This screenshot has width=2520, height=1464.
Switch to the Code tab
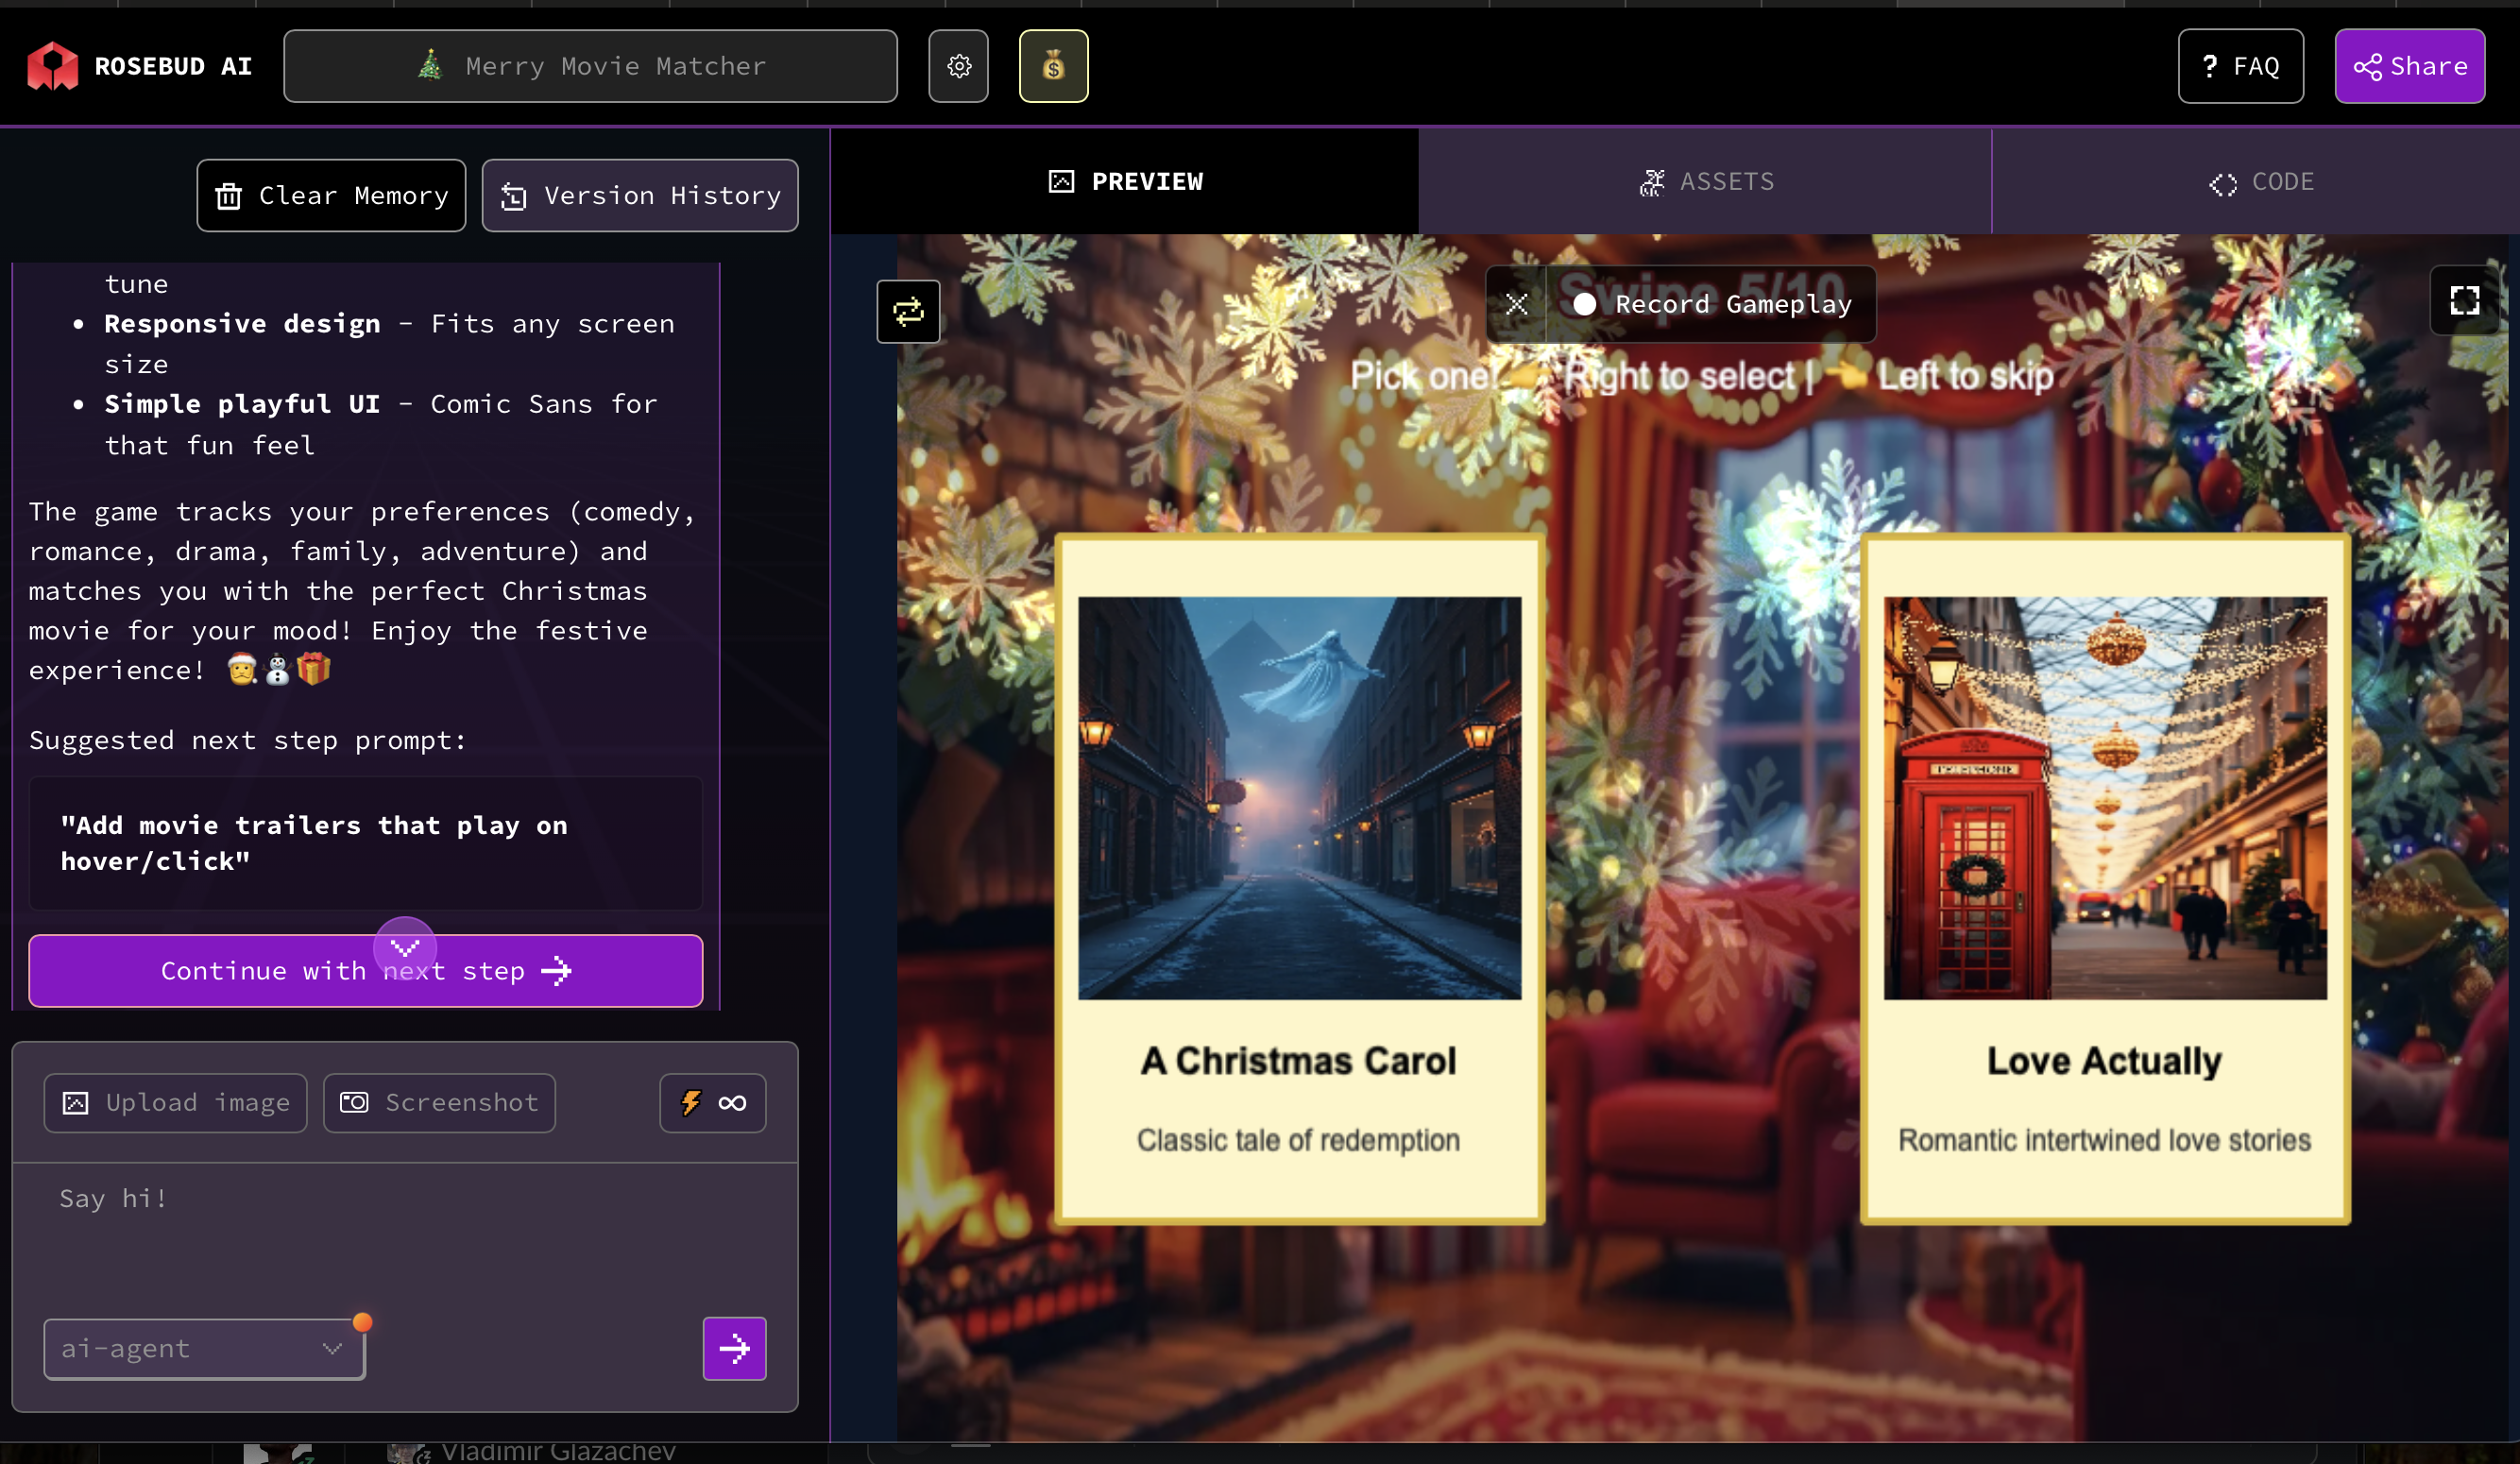click(2261, 181)
